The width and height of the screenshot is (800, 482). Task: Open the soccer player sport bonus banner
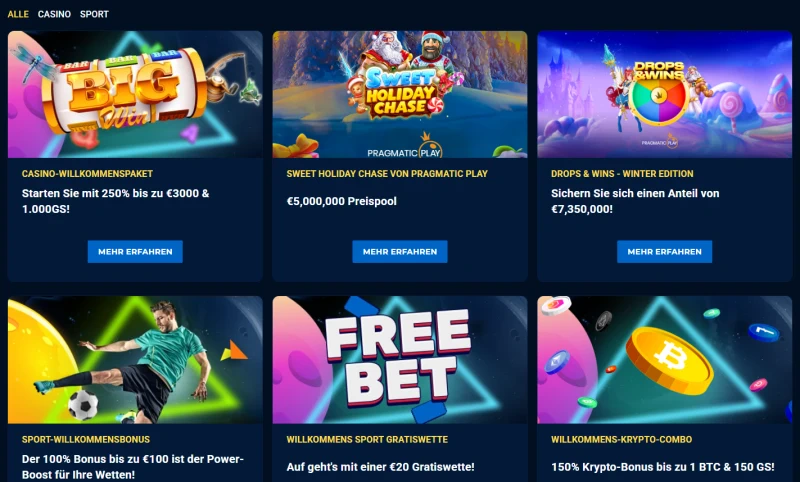[135, 360]
